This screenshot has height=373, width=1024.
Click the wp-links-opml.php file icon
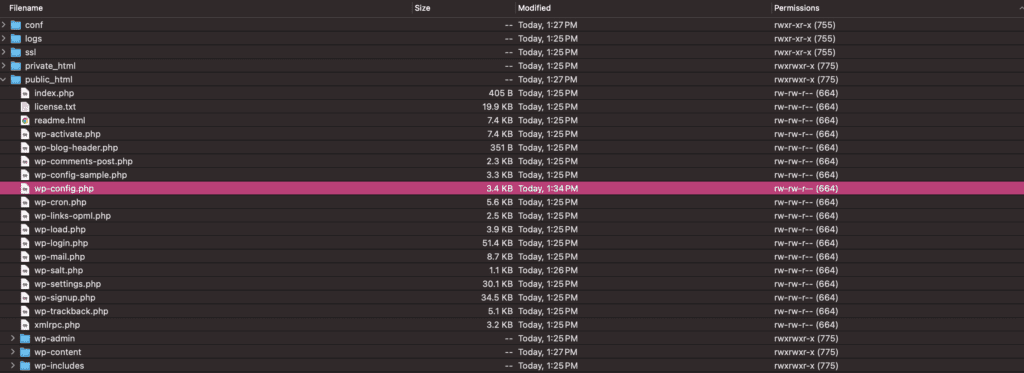point(25,216)
